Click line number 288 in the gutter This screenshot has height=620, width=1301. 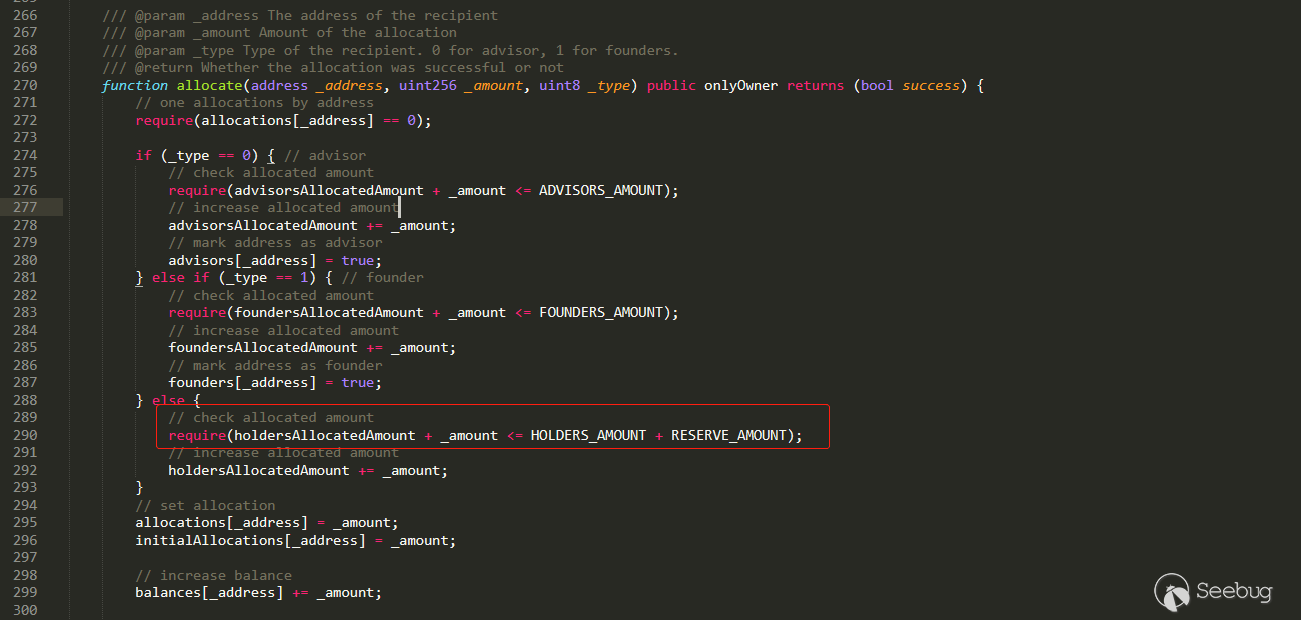click(25, 401)
